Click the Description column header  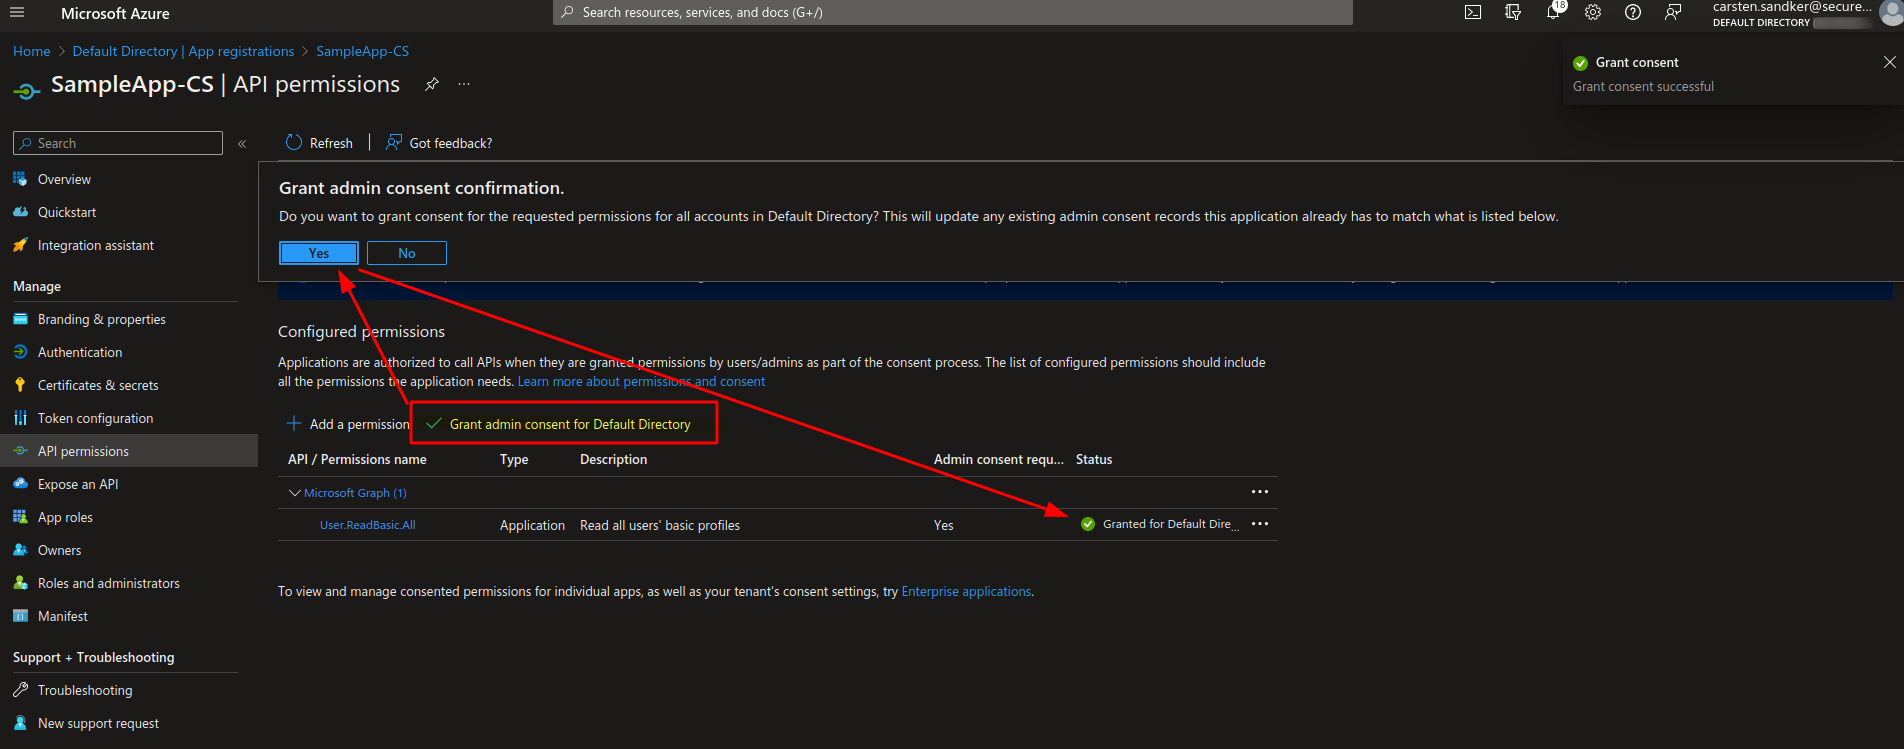(x=613, y=459)
